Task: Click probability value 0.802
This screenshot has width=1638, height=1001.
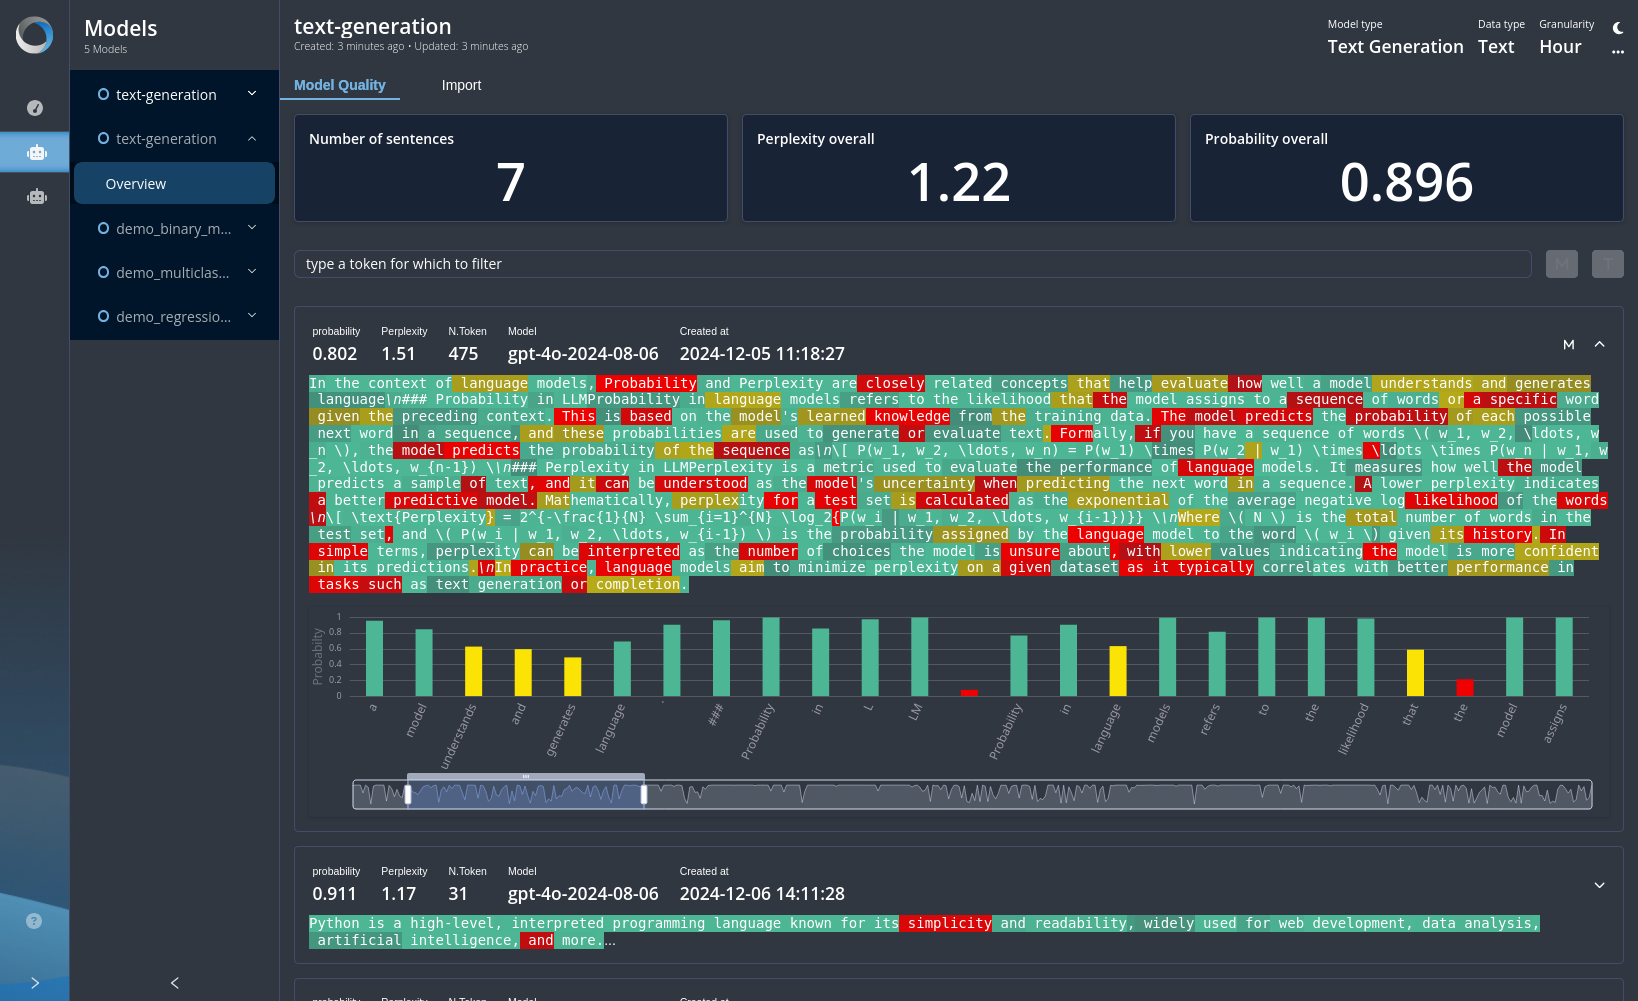Action: click(334, 354)
